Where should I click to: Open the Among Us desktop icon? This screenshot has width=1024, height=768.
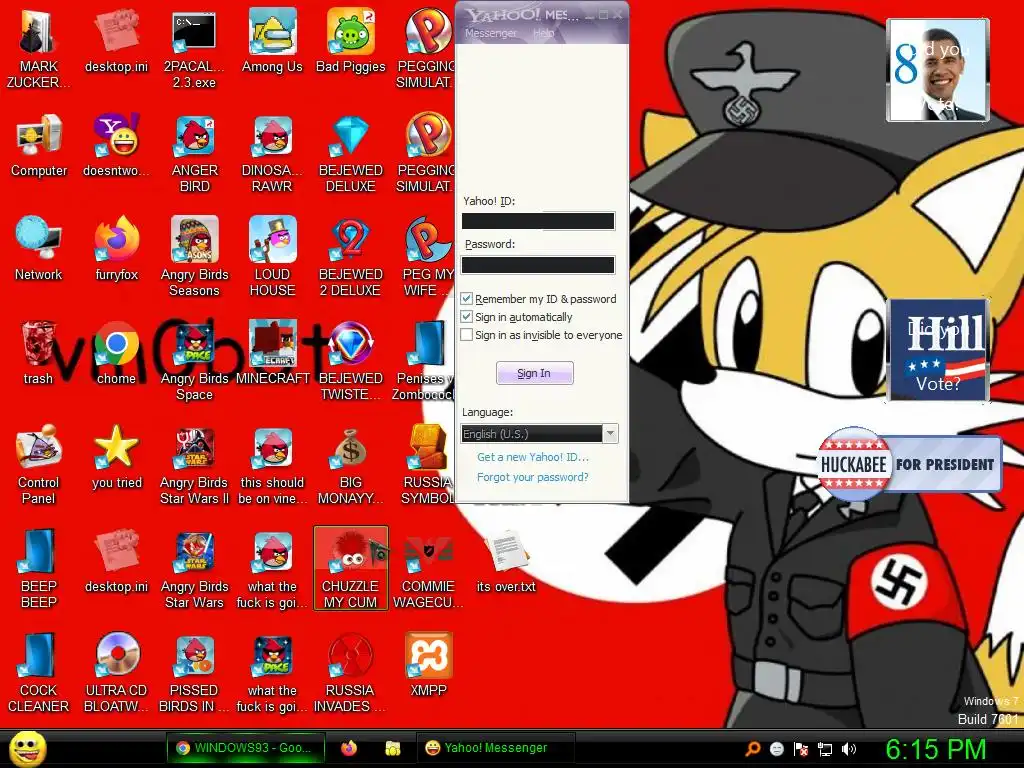(x=272, y=40)
